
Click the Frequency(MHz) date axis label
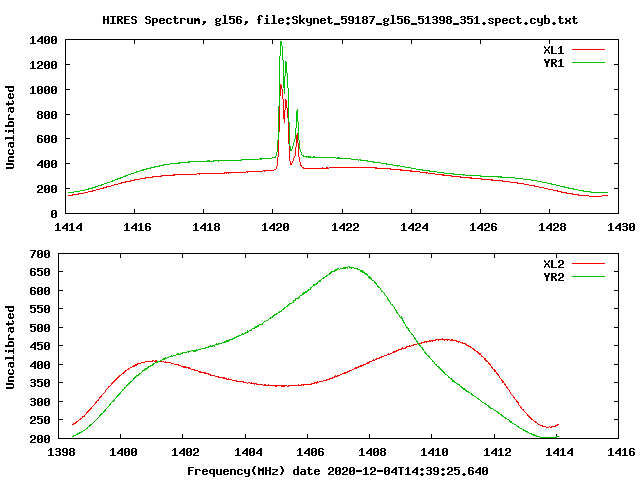click(x=338, y=471)
